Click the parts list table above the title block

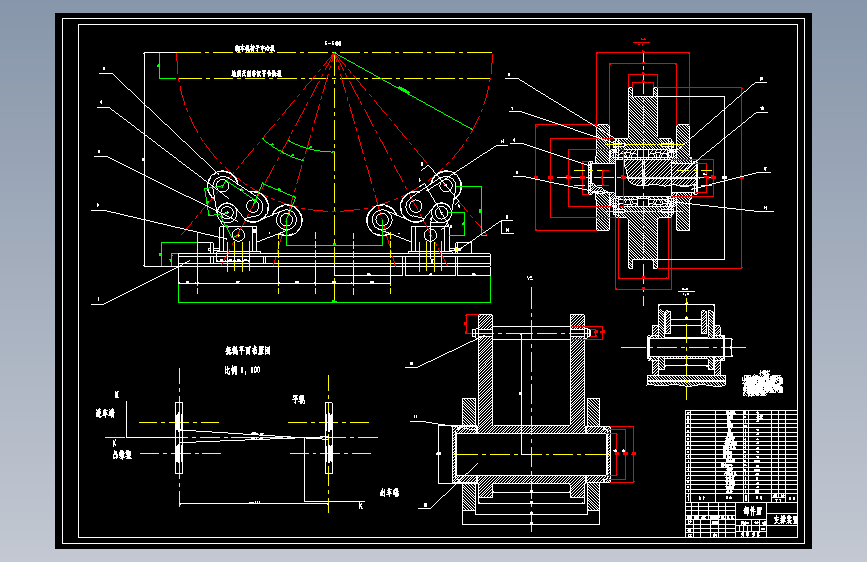tap(741, 456)
